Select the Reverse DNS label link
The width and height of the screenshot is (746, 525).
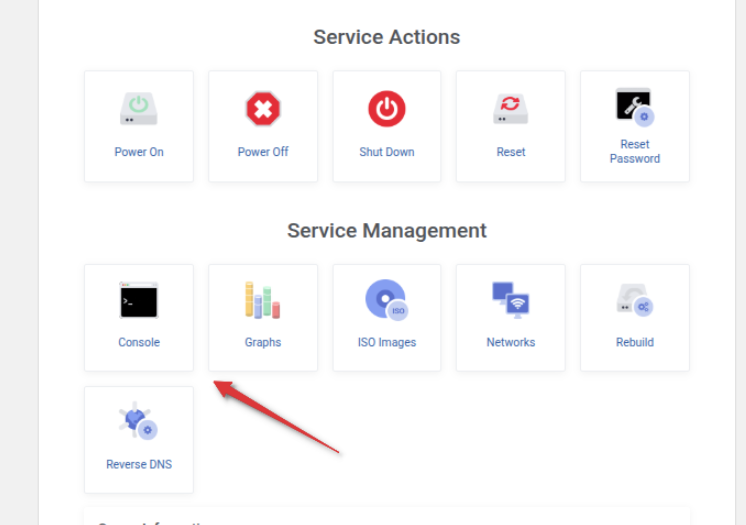[139, 464]
